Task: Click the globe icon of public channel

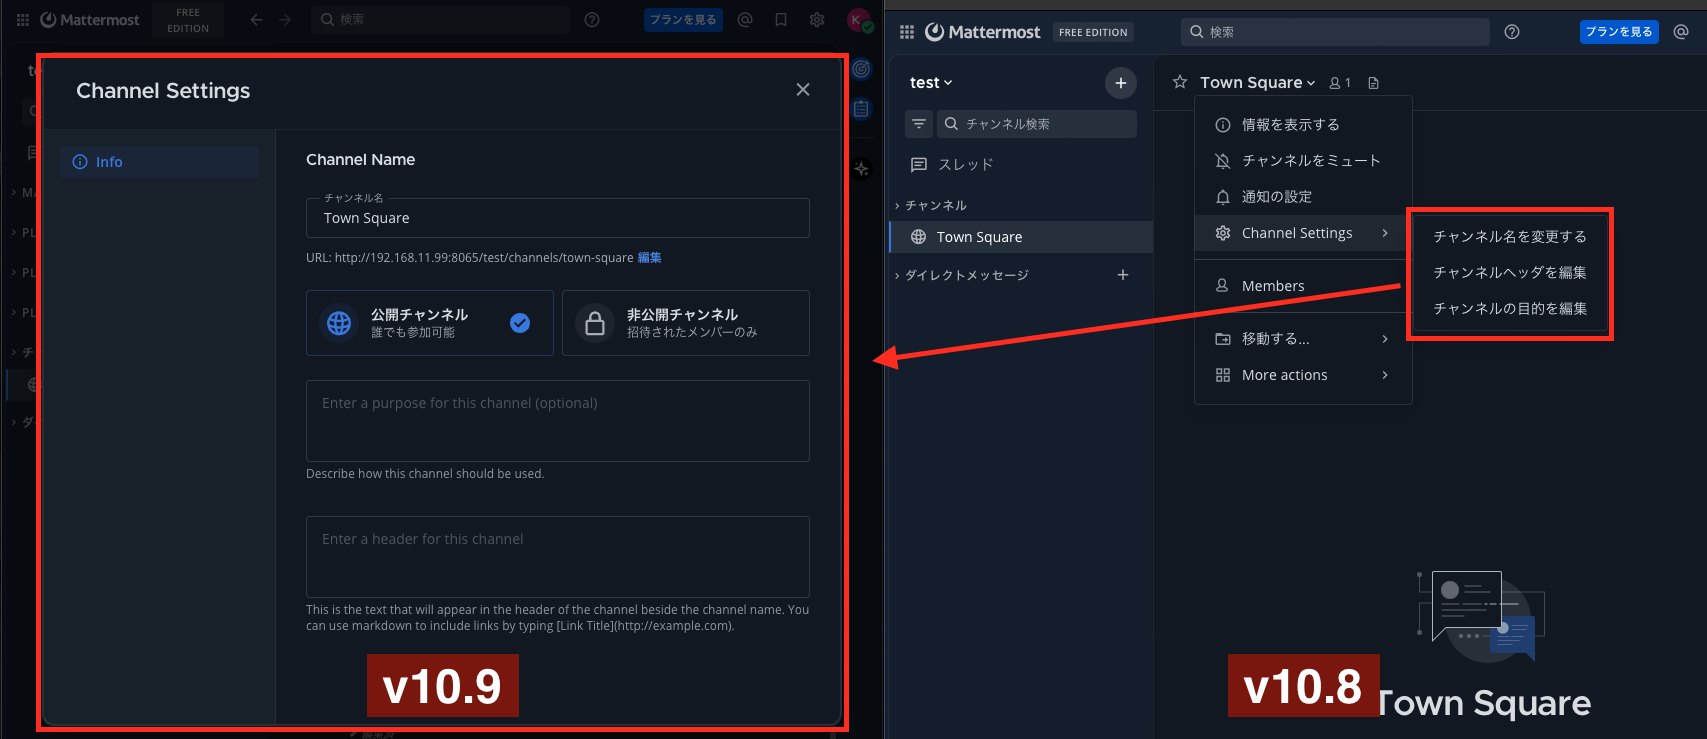Action: coord(339,323)
